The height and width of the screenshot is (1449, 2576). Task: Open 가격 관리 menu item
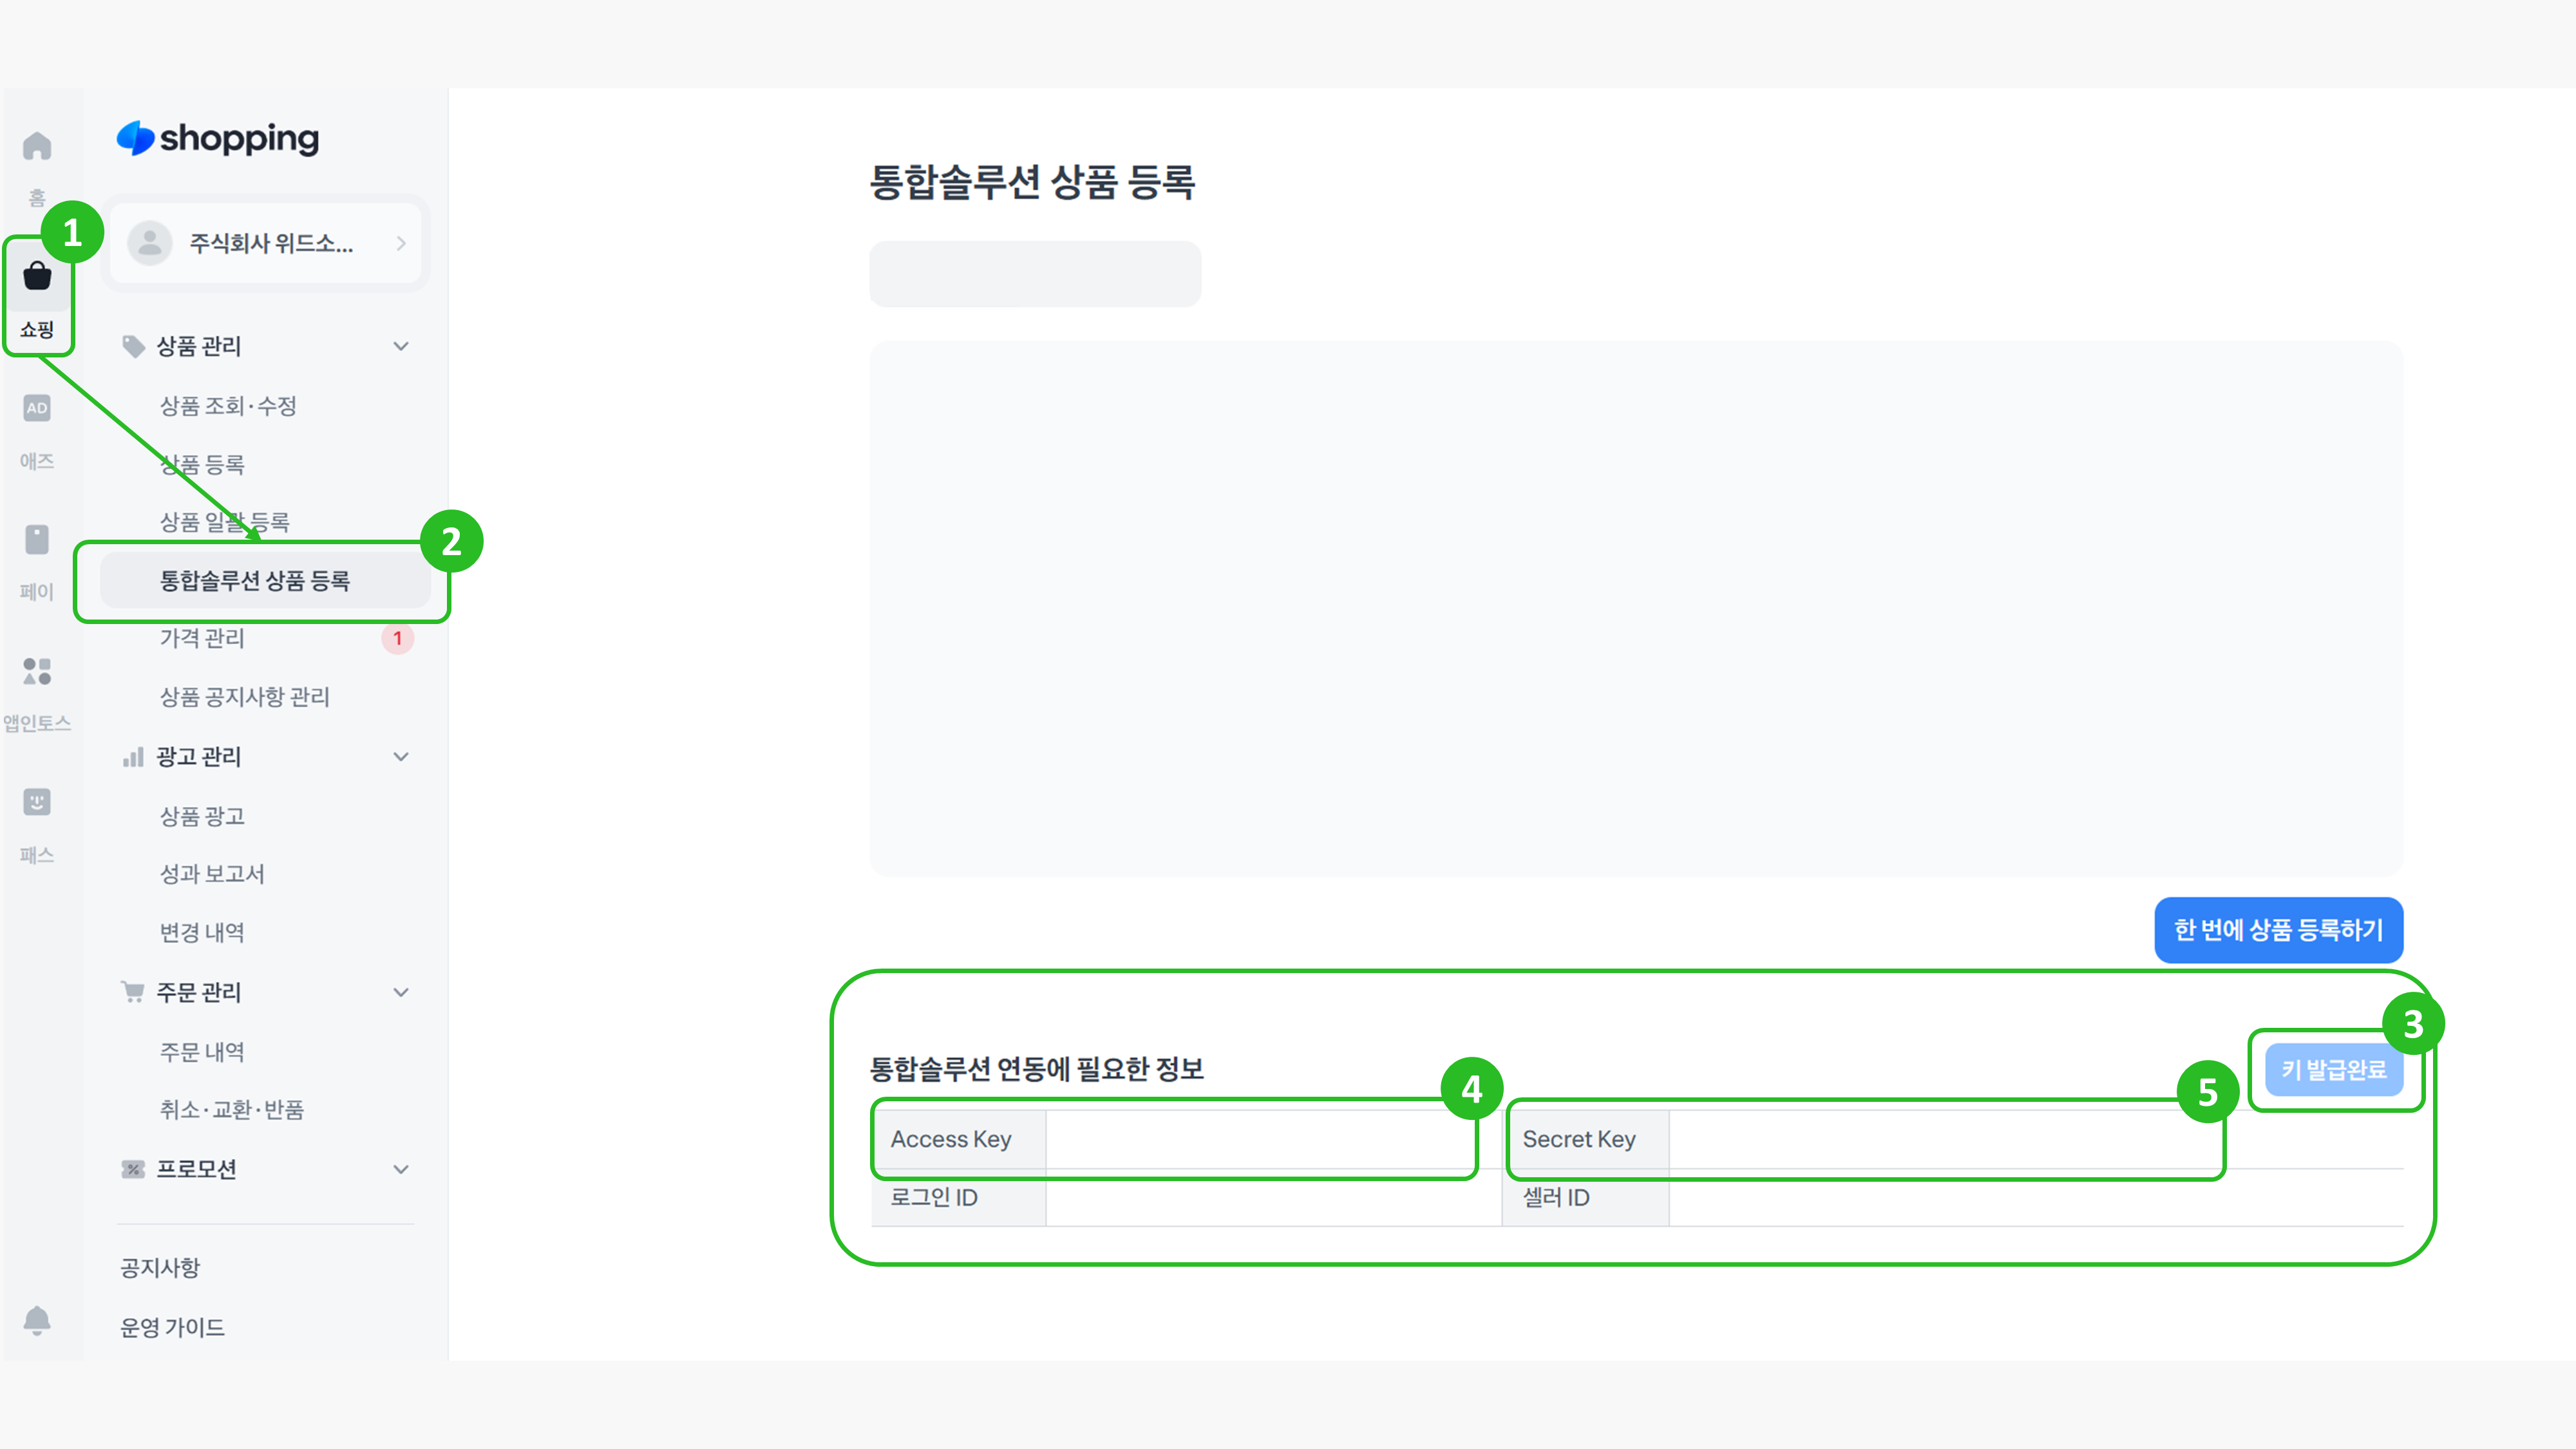click(202, 638)
